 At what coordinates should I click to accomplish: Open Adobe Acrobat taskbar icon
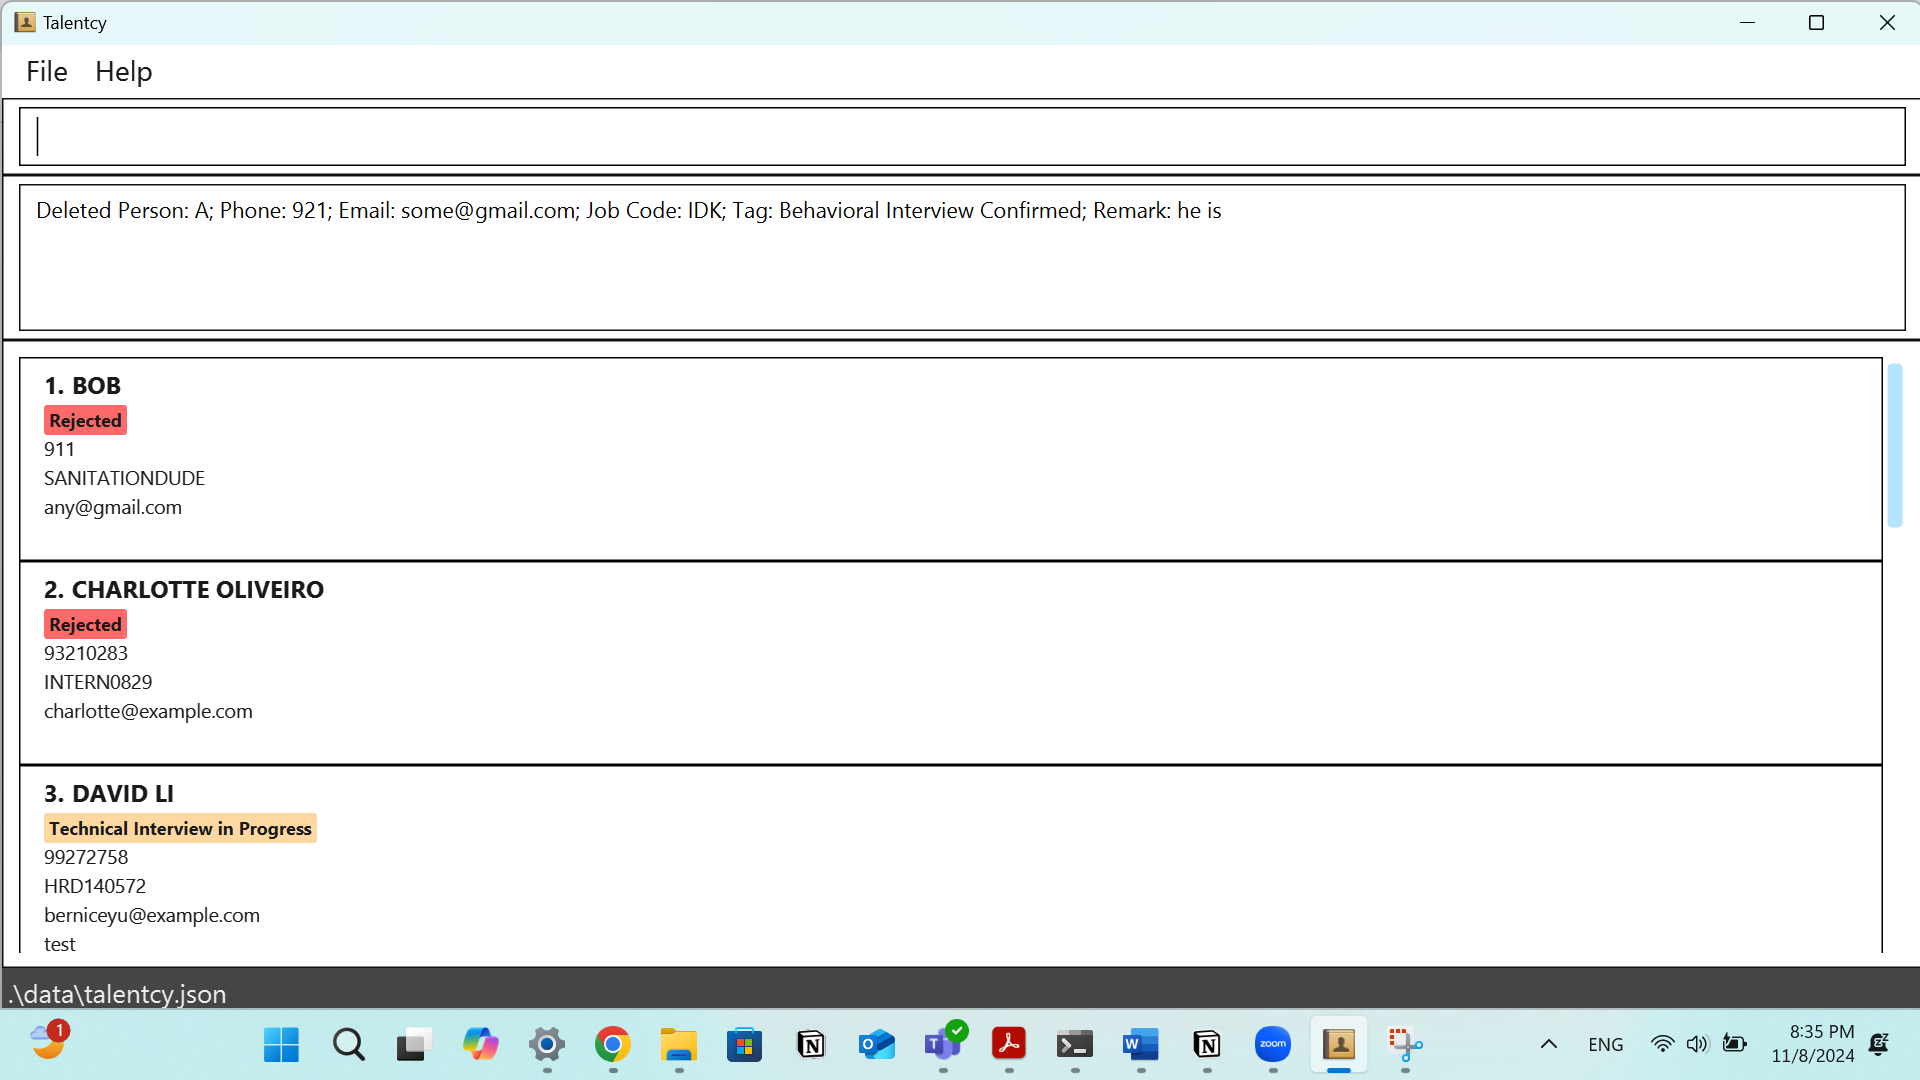[1008, 1045]
